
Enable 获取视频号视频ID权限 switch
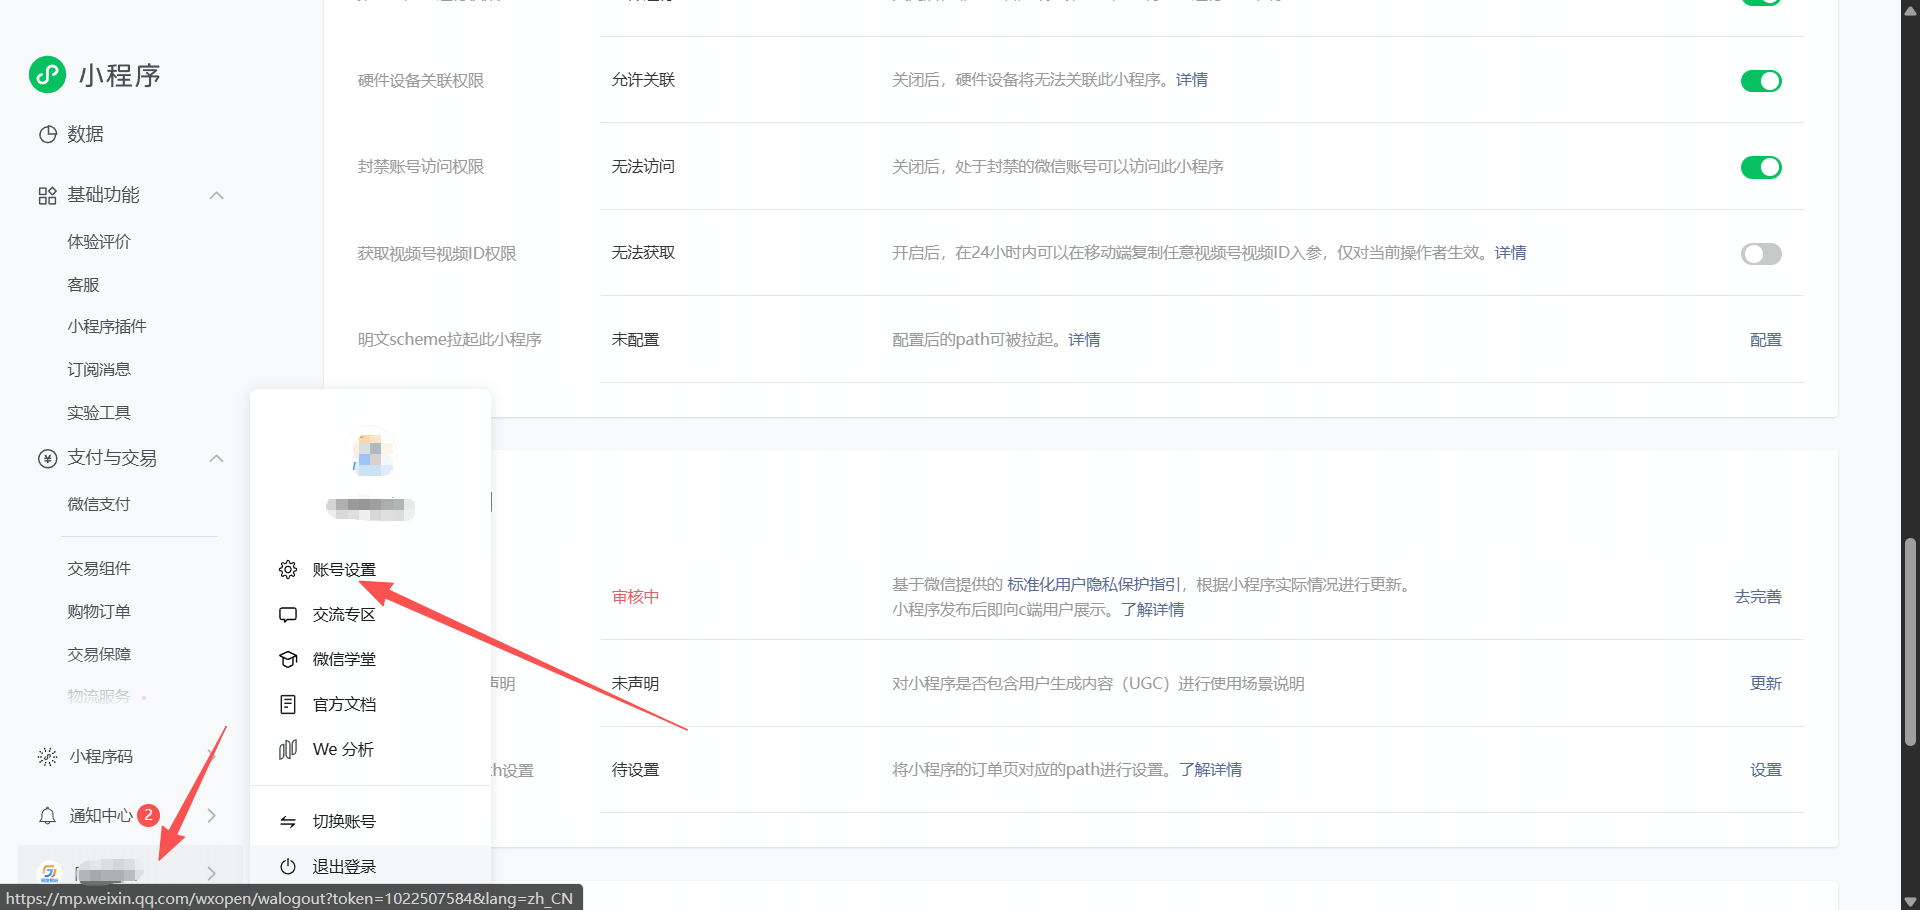[x=1761, y=253]
